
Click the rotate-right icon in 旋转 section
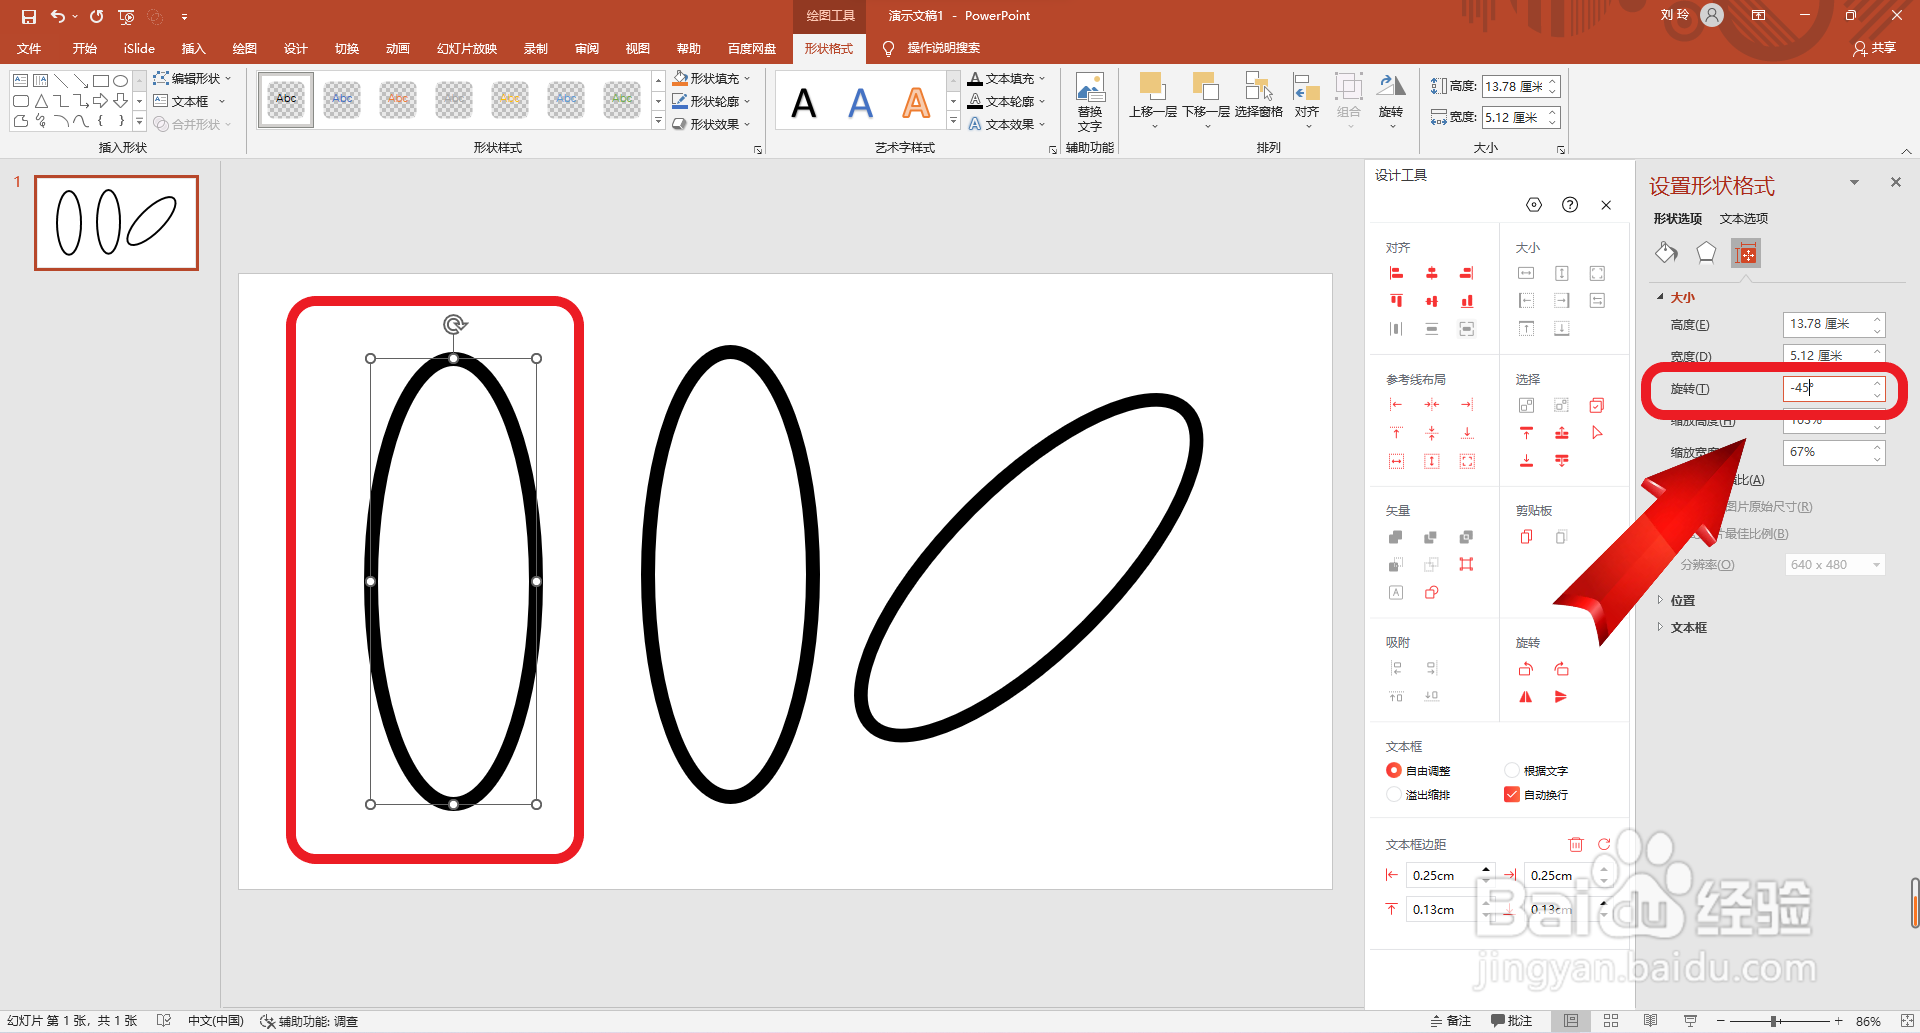(1561, 669)
